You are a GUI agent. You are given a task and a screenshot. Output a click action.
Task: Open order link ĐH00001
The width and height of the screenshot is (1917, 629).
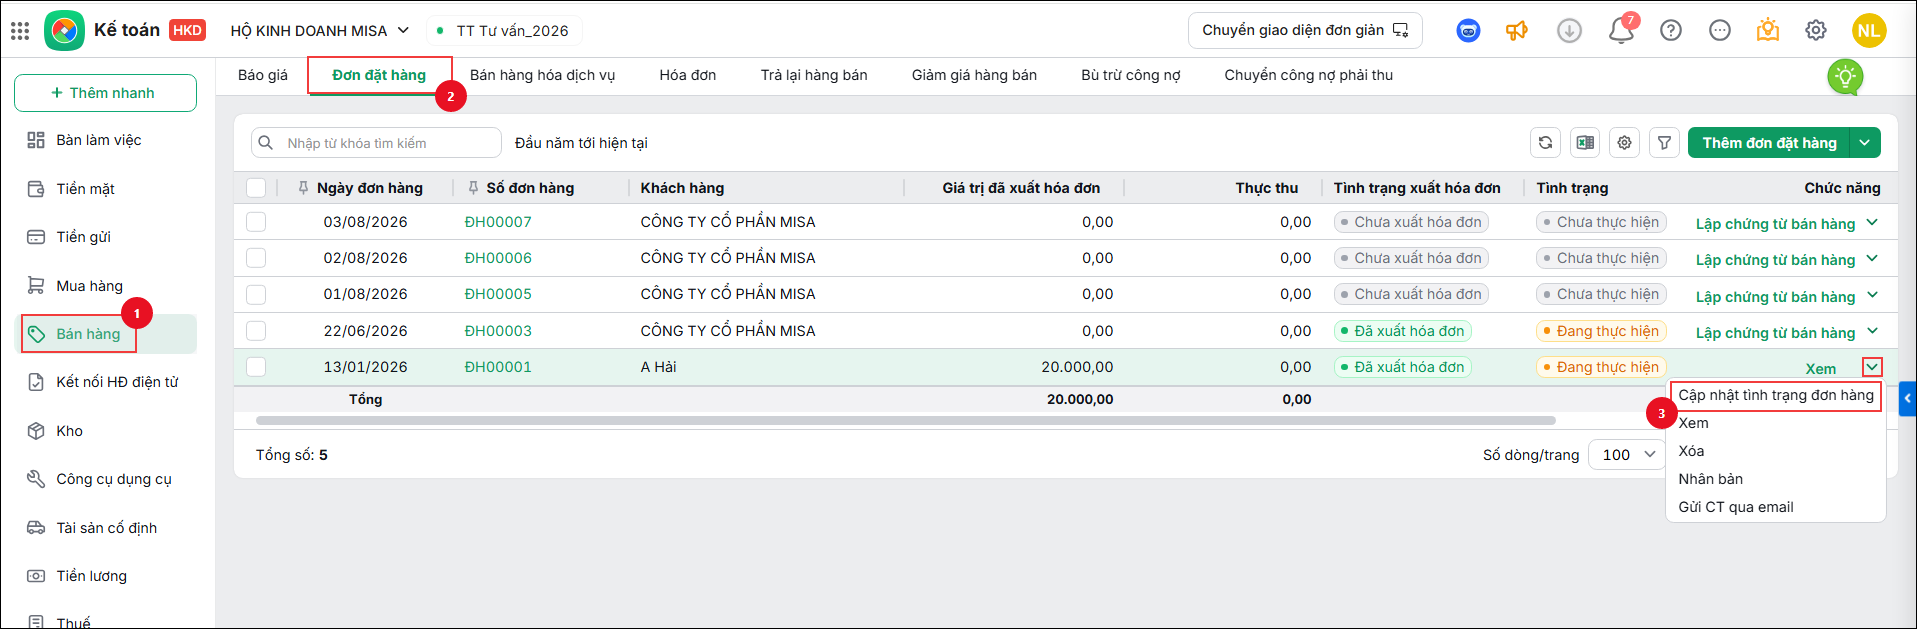tap(498, 367)
